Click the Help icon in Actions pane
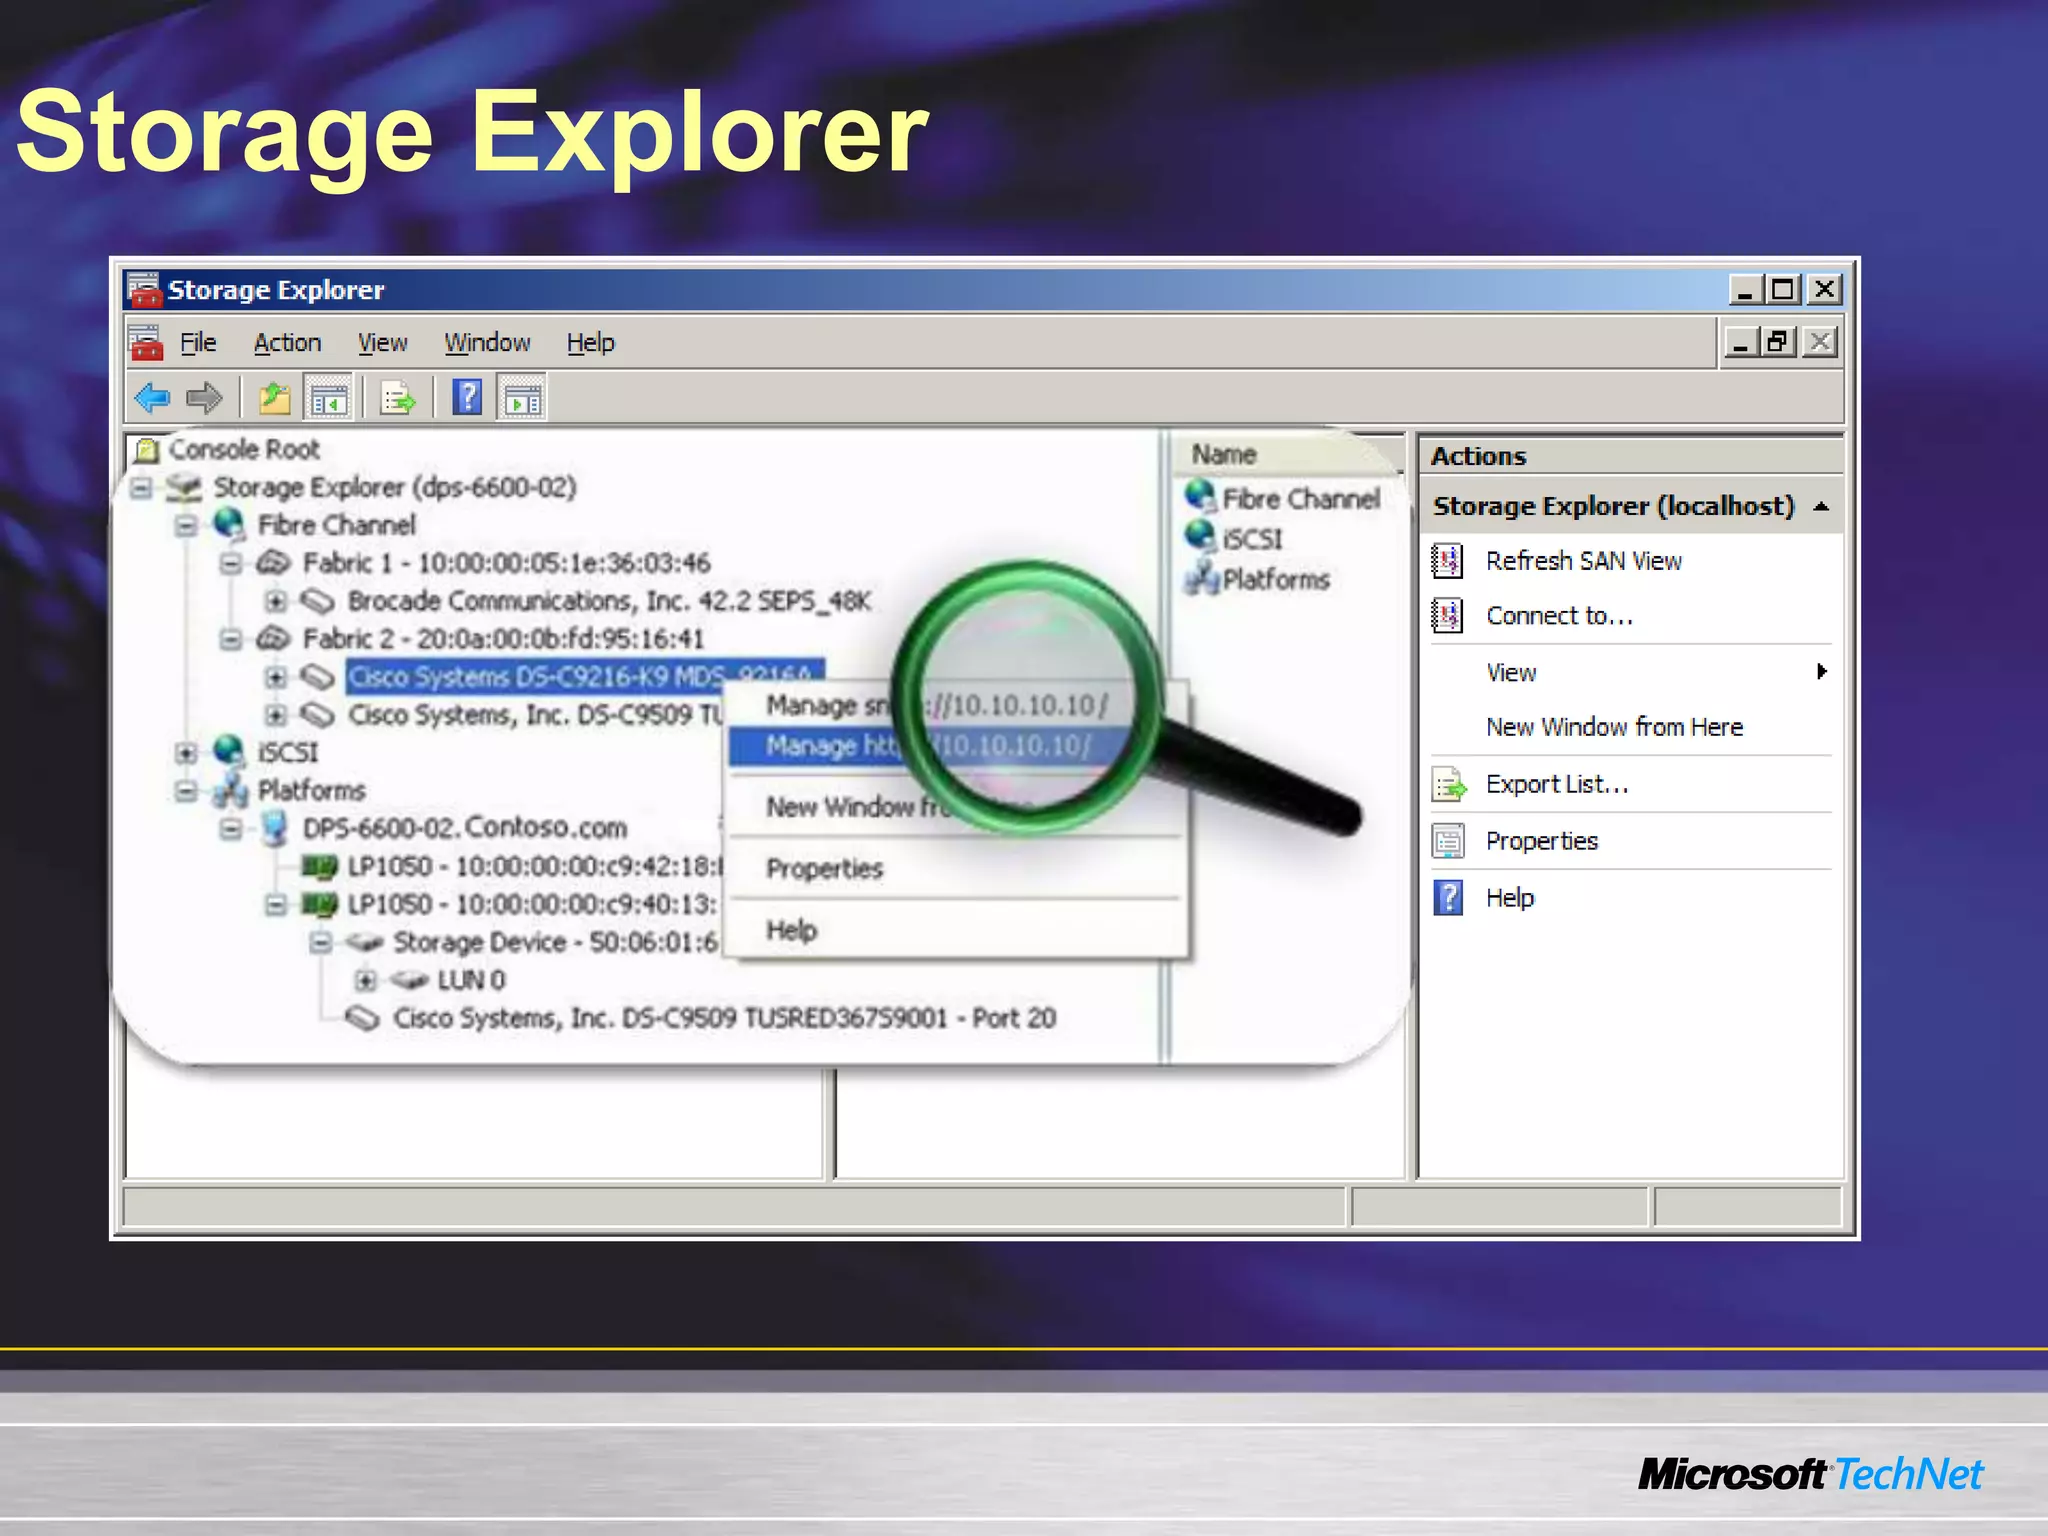2048x1536 pixels. click(1447, 898)
